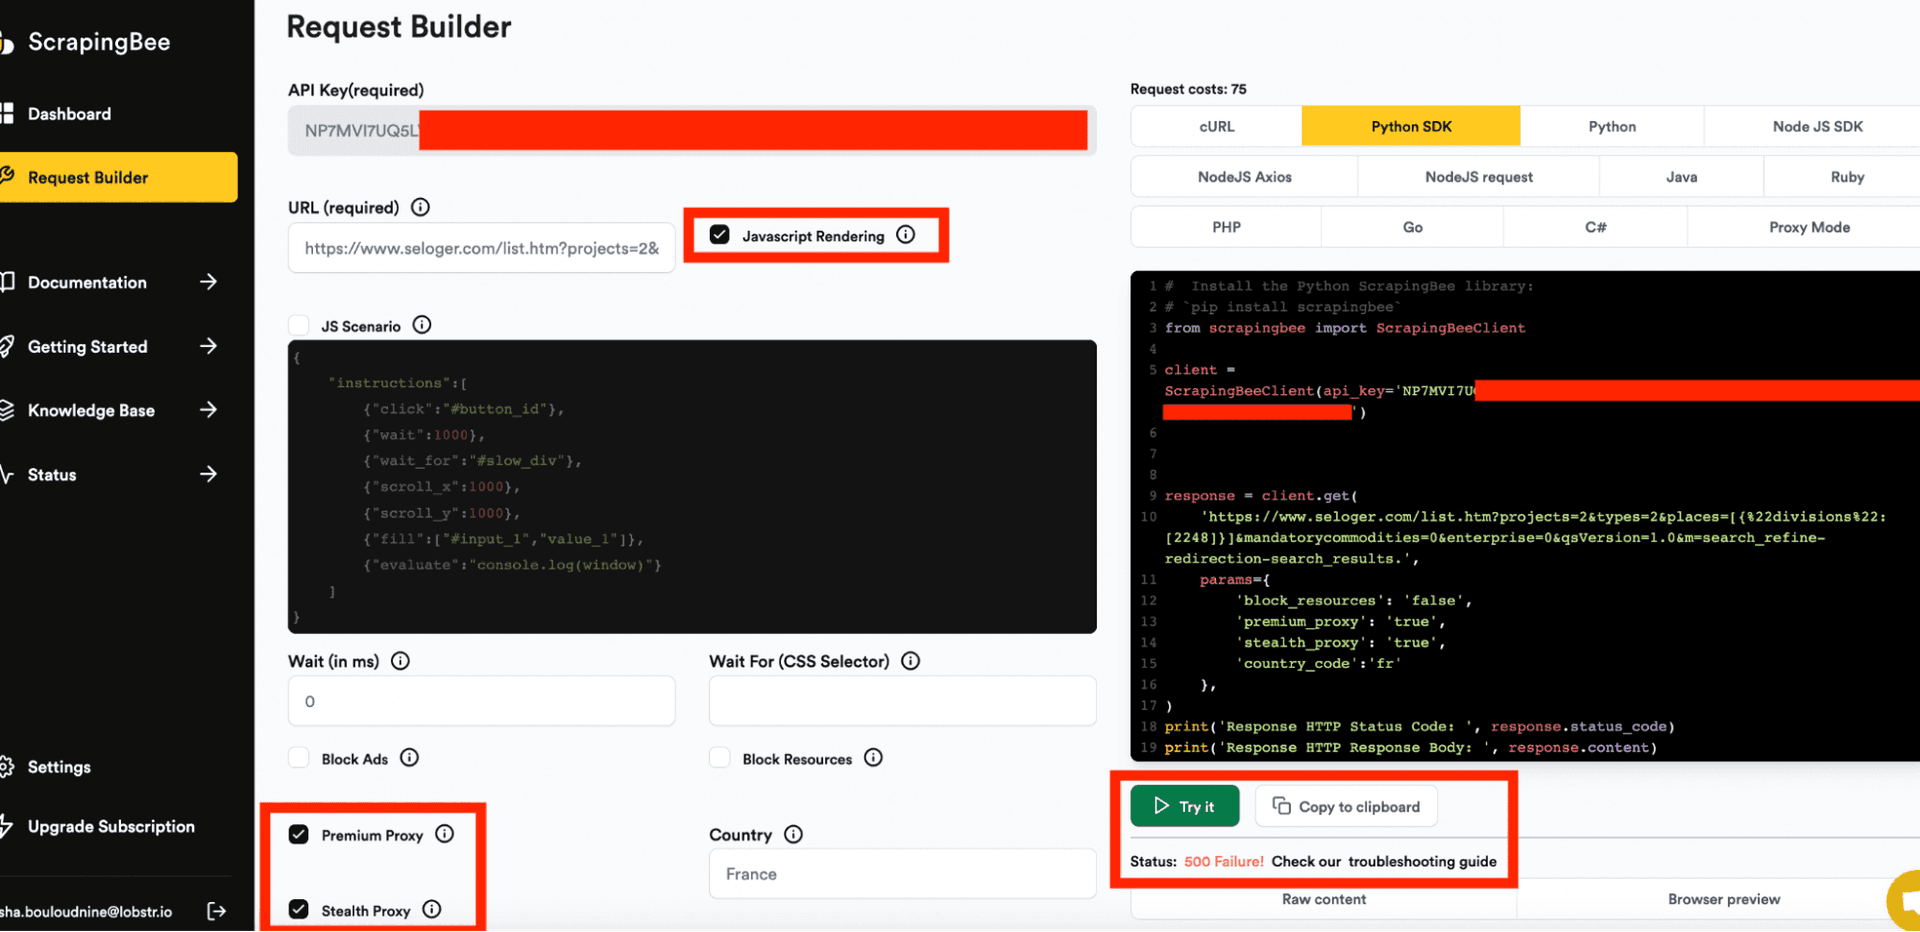Screen dimensions: 1920x932
Task: Click the Documentation book icon
Action: coord(7,282)
